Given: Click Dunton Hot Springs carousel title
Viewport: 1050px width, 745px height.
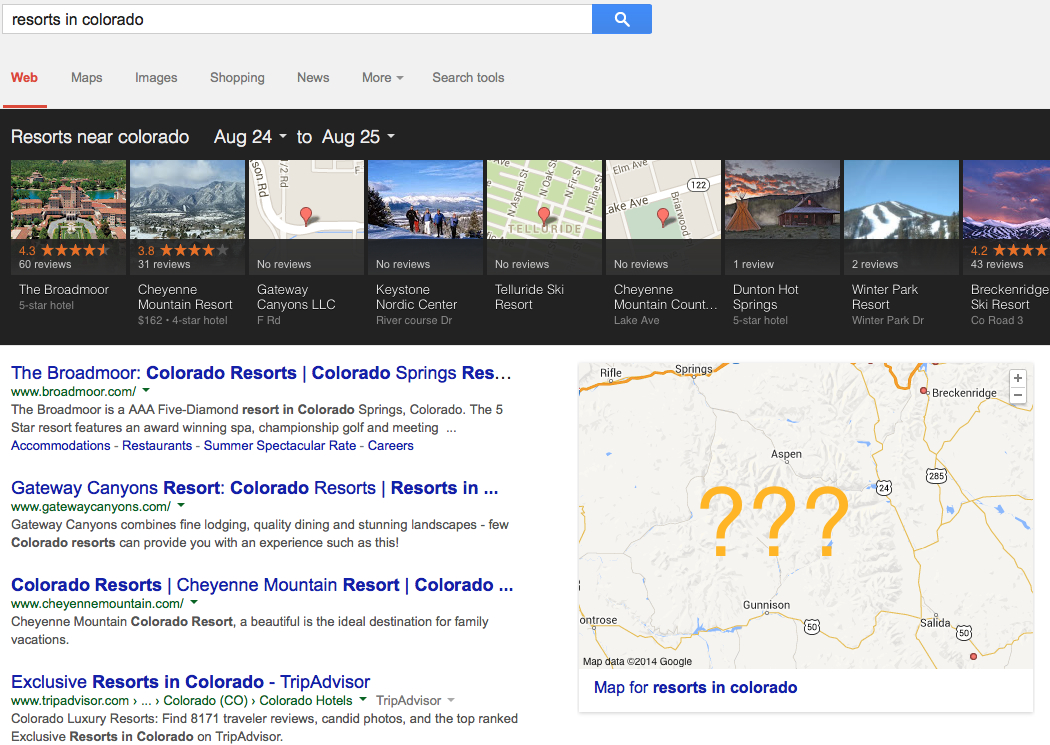Looking at the screenshot, I should coord(765,297).
